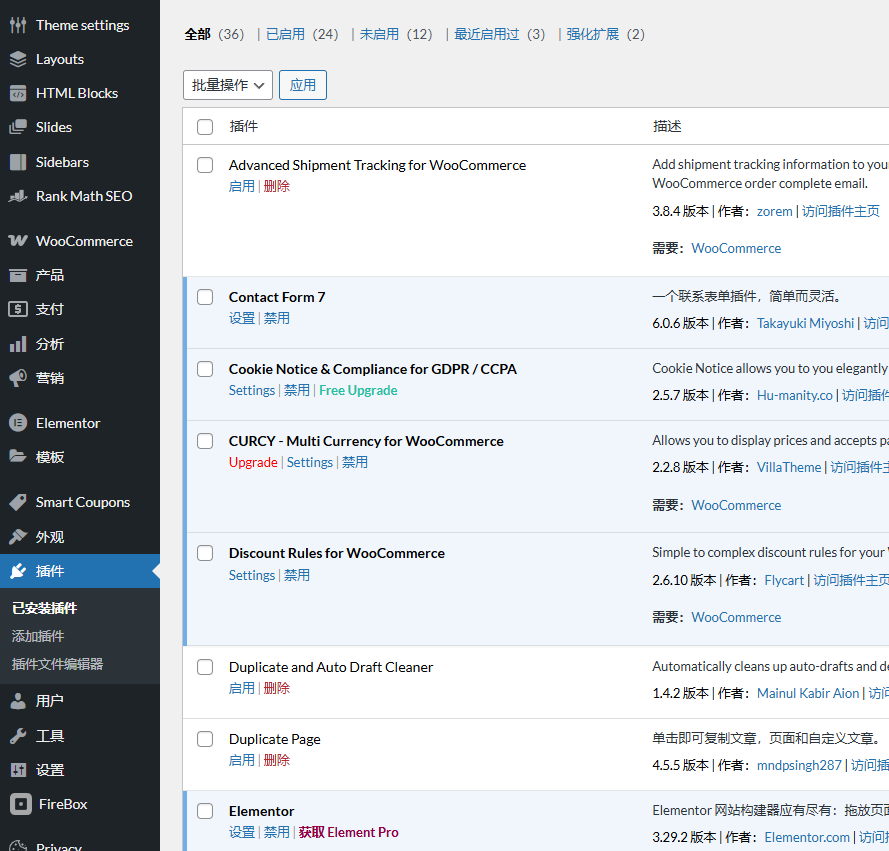Screen dimensions: 889x851
Task: Click the 用户 person icon
Action: (18, 701)
